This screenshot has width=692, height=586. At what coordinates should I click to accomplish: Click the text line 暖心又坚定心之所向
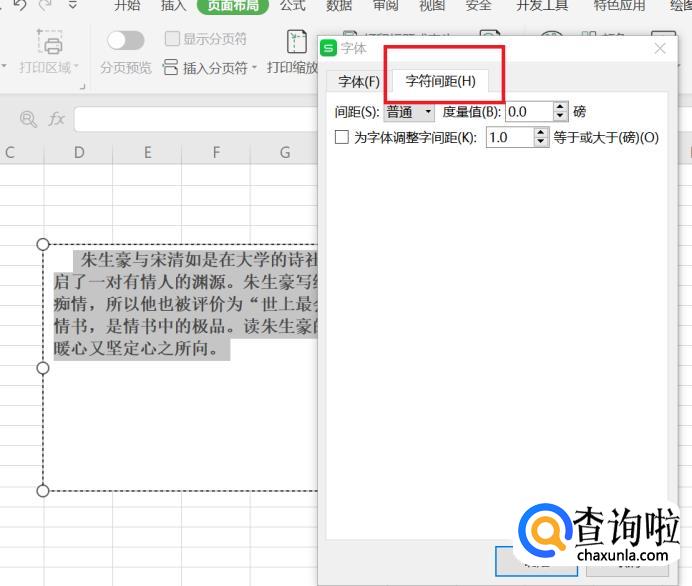pos(137,348)
